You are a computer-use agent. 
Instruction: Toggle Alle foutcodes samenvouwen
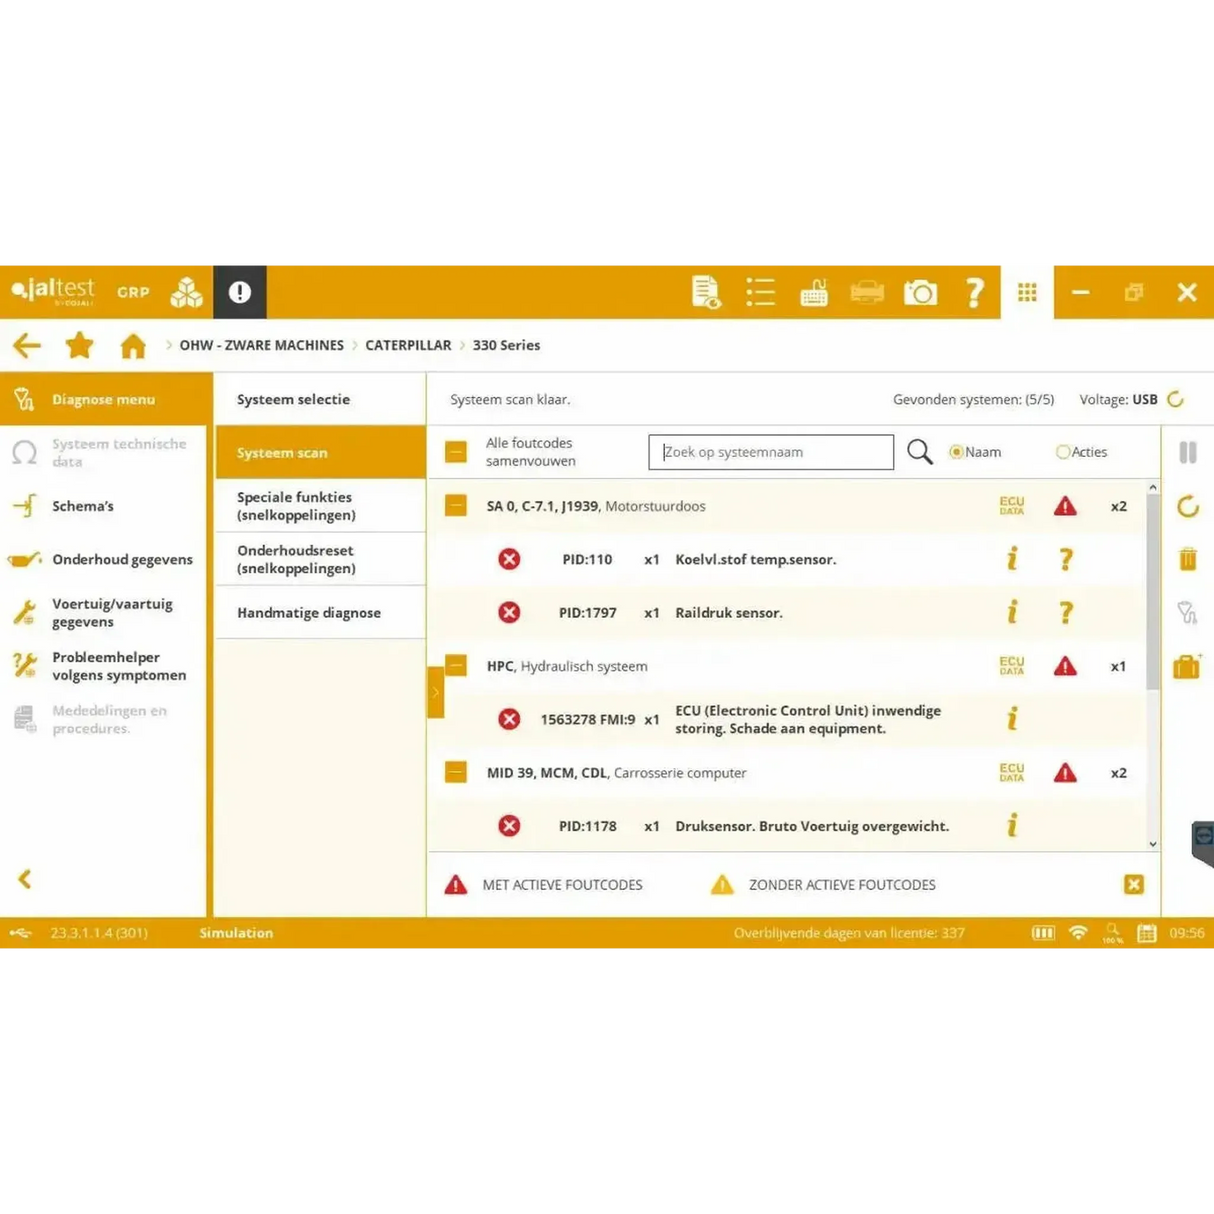tap(456, 452)
